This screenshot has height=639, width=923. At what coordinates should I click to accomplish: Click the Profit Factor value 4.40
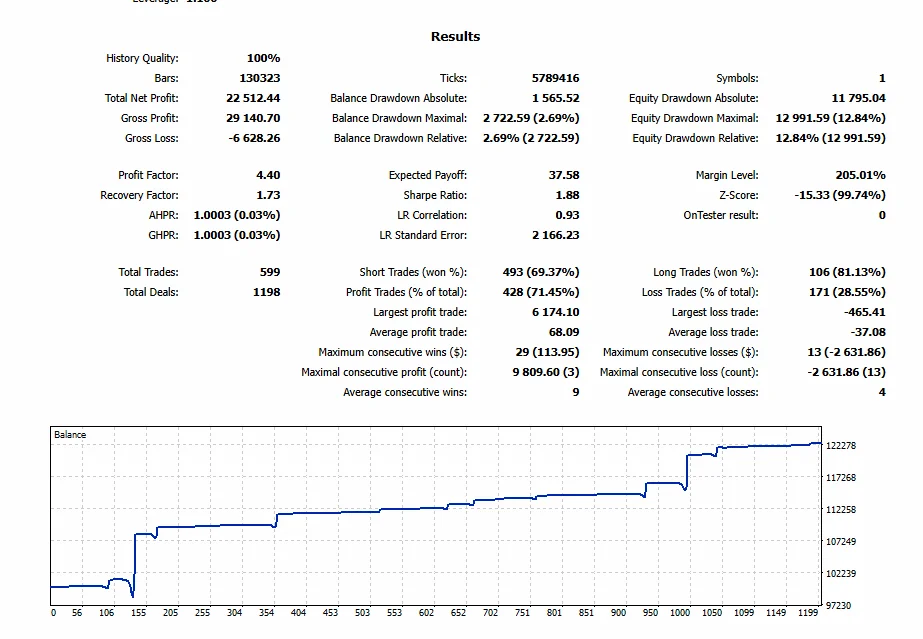tap(268, 175)
